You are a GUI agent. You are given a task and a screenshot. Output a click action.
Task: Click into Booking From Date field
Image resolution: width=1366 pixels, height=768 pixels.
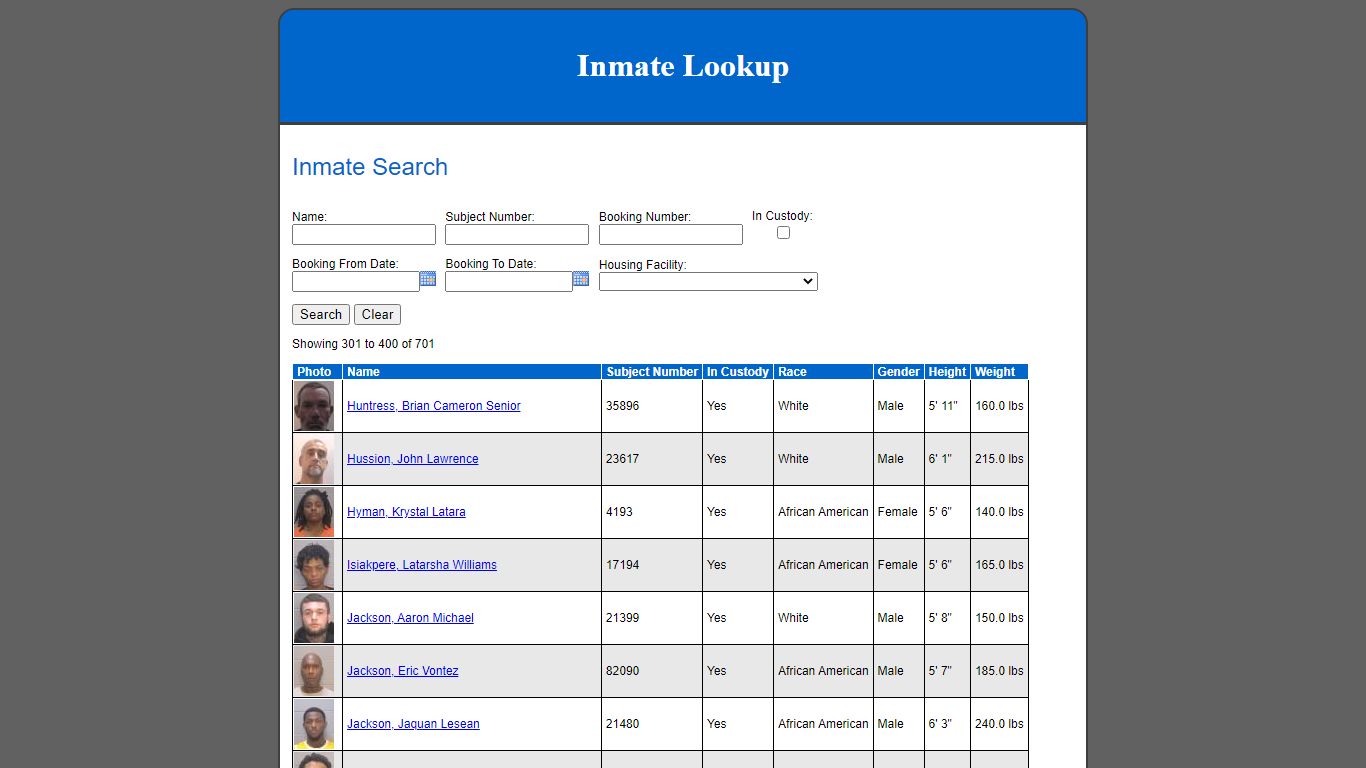click(x=356, y=282)
